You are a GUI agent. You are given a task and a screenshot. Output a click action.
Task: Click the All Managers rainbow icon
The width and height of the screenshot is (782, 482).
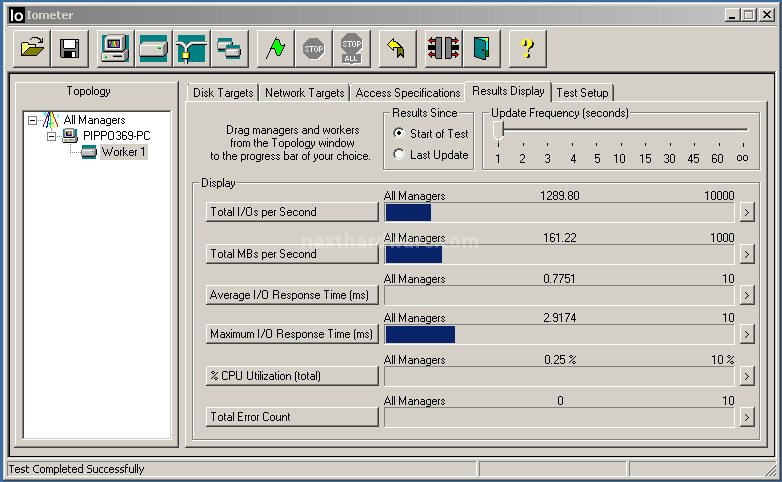(x=51, y=120)
